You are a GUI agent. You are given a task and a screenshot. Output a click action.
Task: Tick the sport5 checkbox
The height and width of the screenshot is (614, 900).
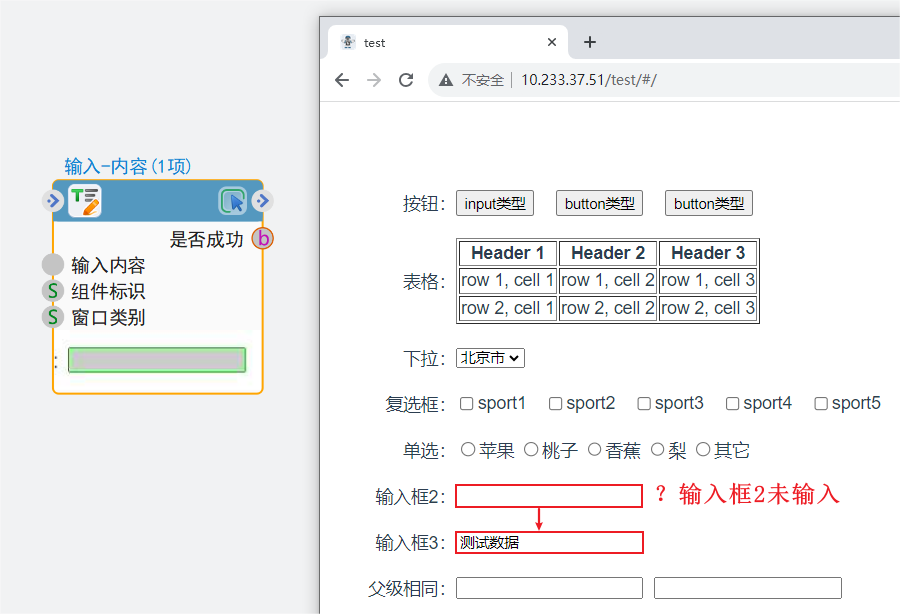821,404
